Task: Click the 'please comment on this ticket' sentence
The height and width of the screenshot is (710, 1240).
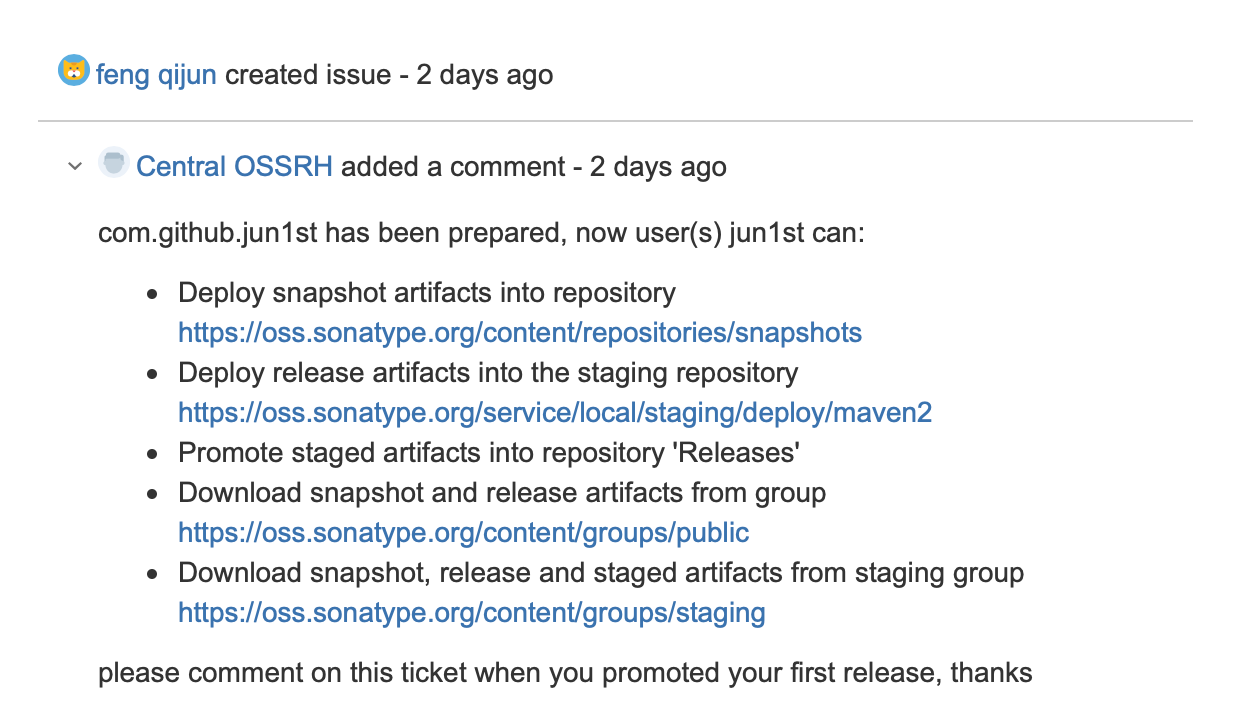Action: pyautogui.click(x=565, y=672)
